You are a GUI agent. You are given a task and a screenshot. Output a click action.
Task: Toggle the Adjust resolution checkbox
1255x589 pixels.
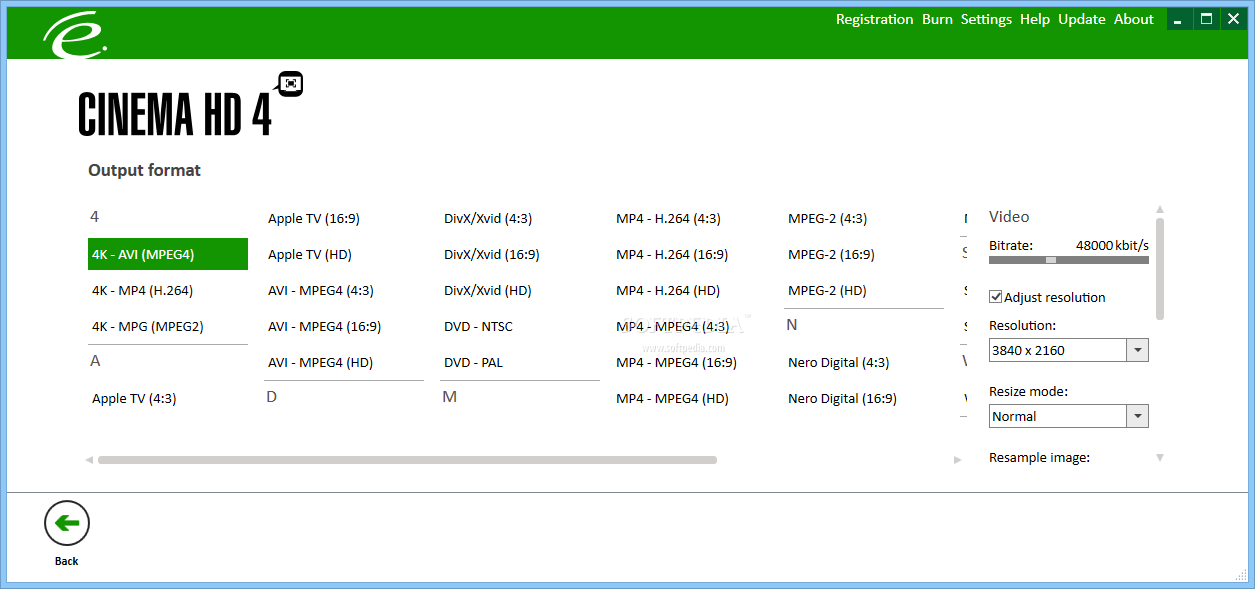click(996, 297)
